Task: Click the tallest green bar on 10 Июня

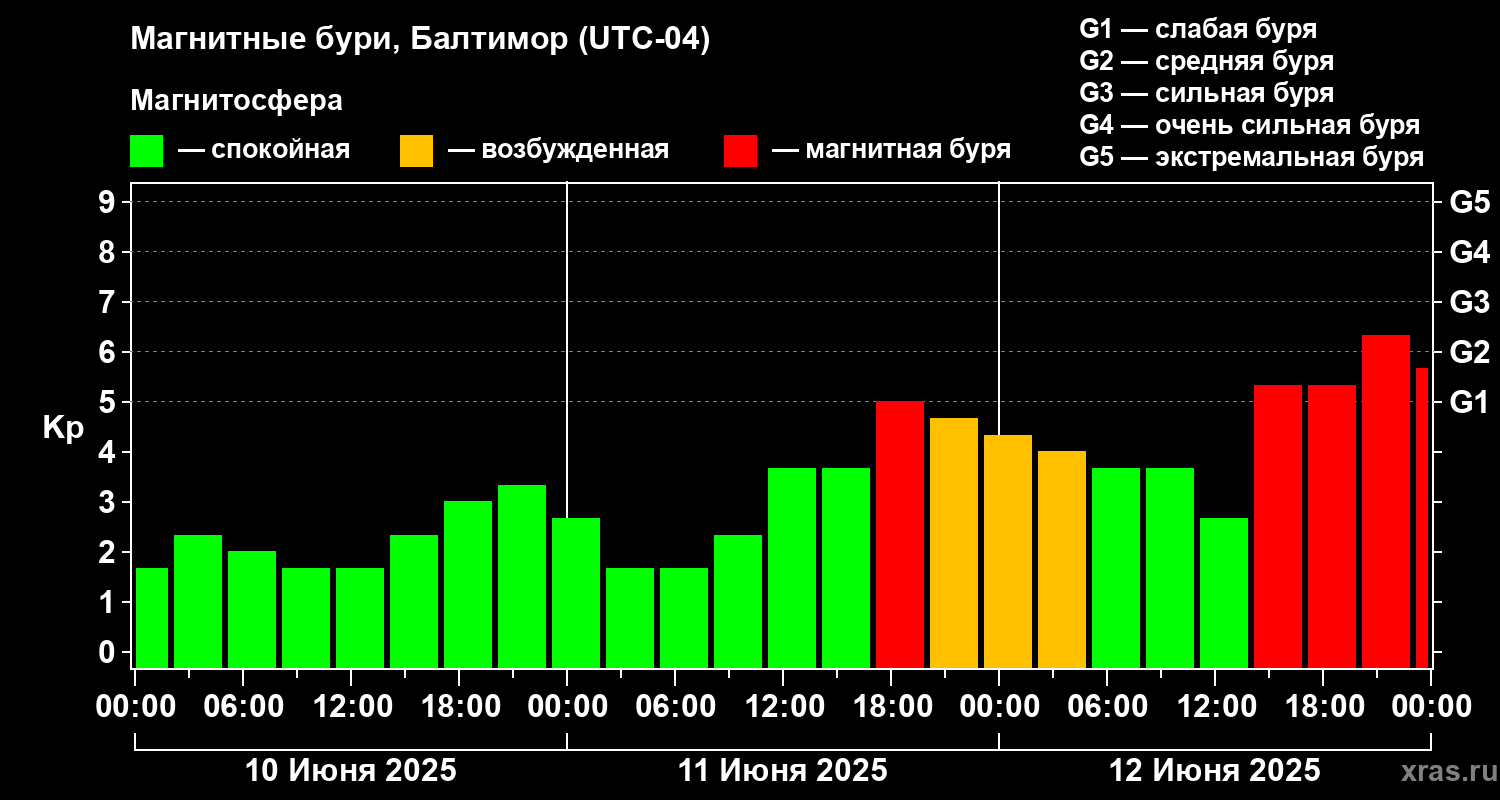Action: click(x=522, y=576)
